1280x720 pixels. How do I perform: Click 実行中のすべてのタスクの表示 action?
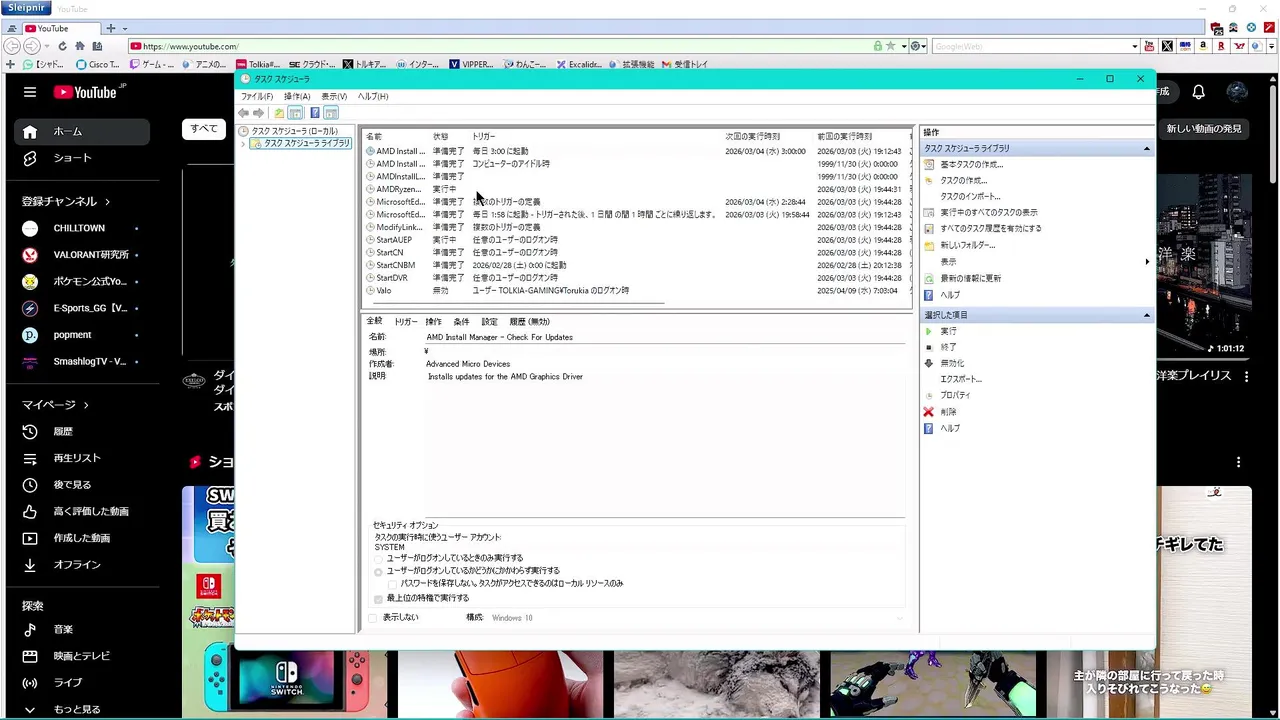[x=988, y=212]
